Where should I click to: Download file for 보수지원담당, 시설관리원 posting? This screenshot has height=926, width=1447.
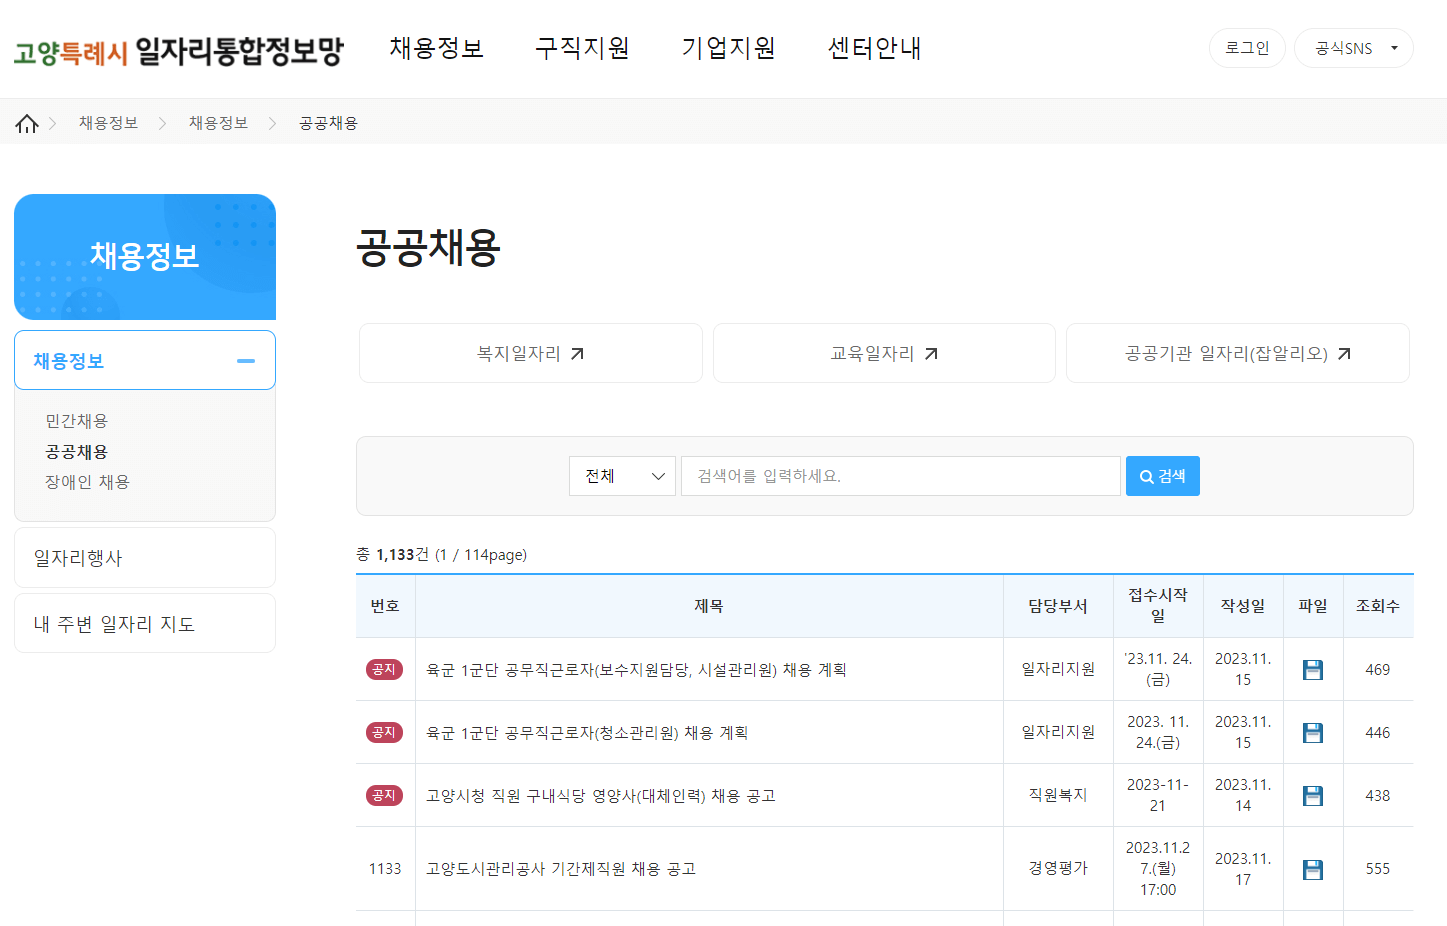pyautogui.click(x=1313, y=670)
